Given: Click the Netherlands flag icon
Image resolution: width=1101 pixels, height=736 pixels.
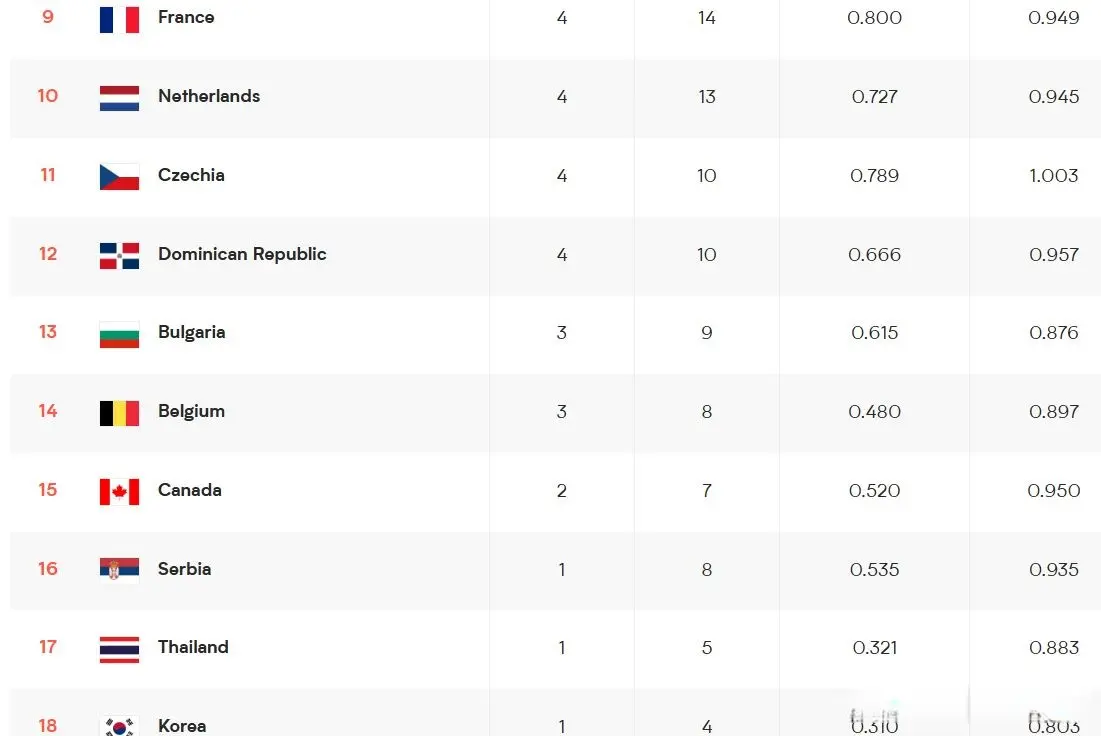Looking at the screenshot, I should tap(119, 98).
